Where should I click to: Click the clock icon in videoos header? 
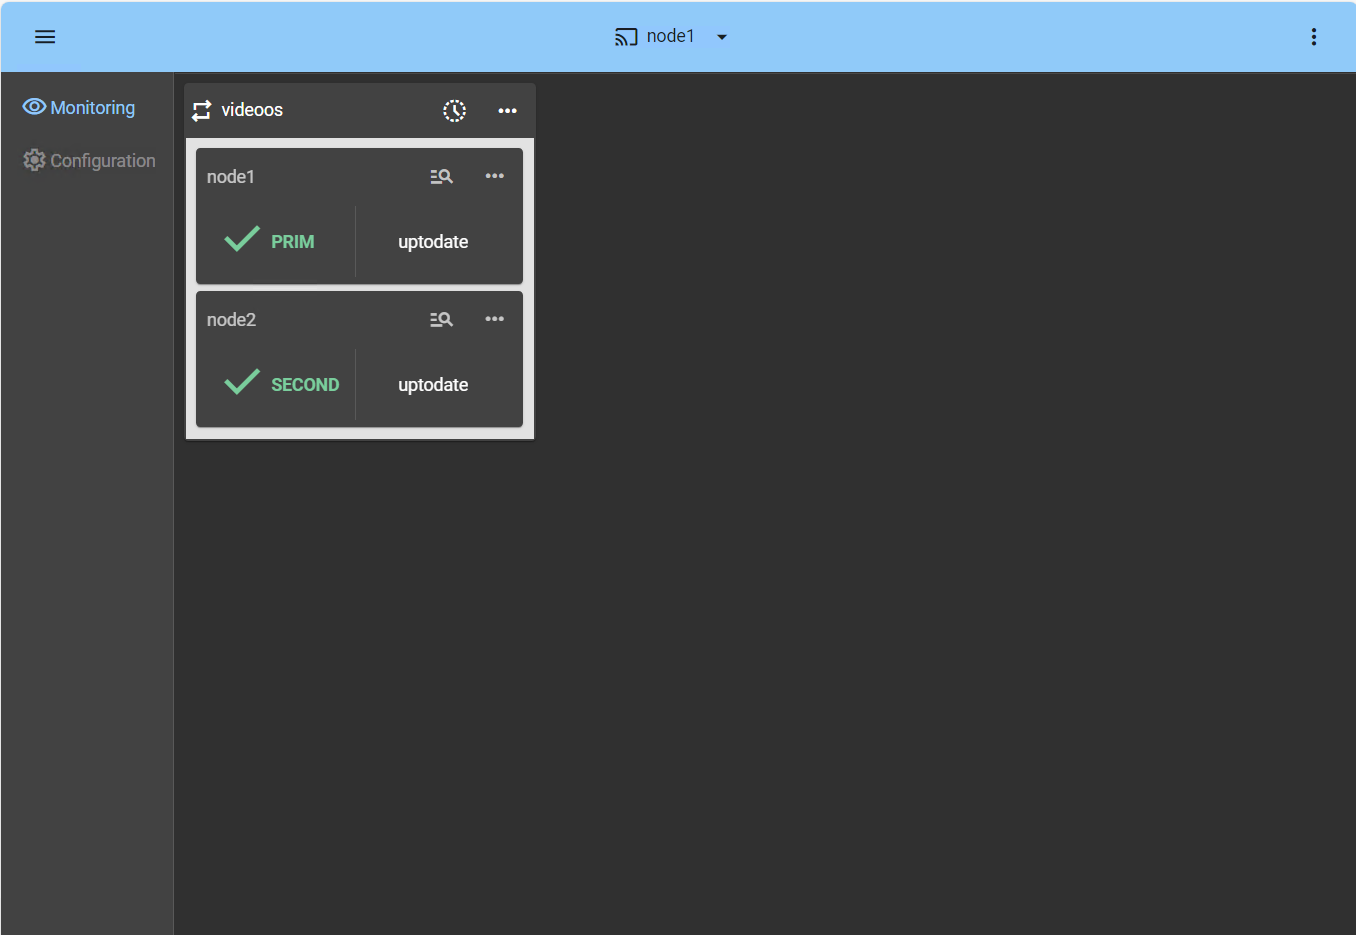pos(455,110)
